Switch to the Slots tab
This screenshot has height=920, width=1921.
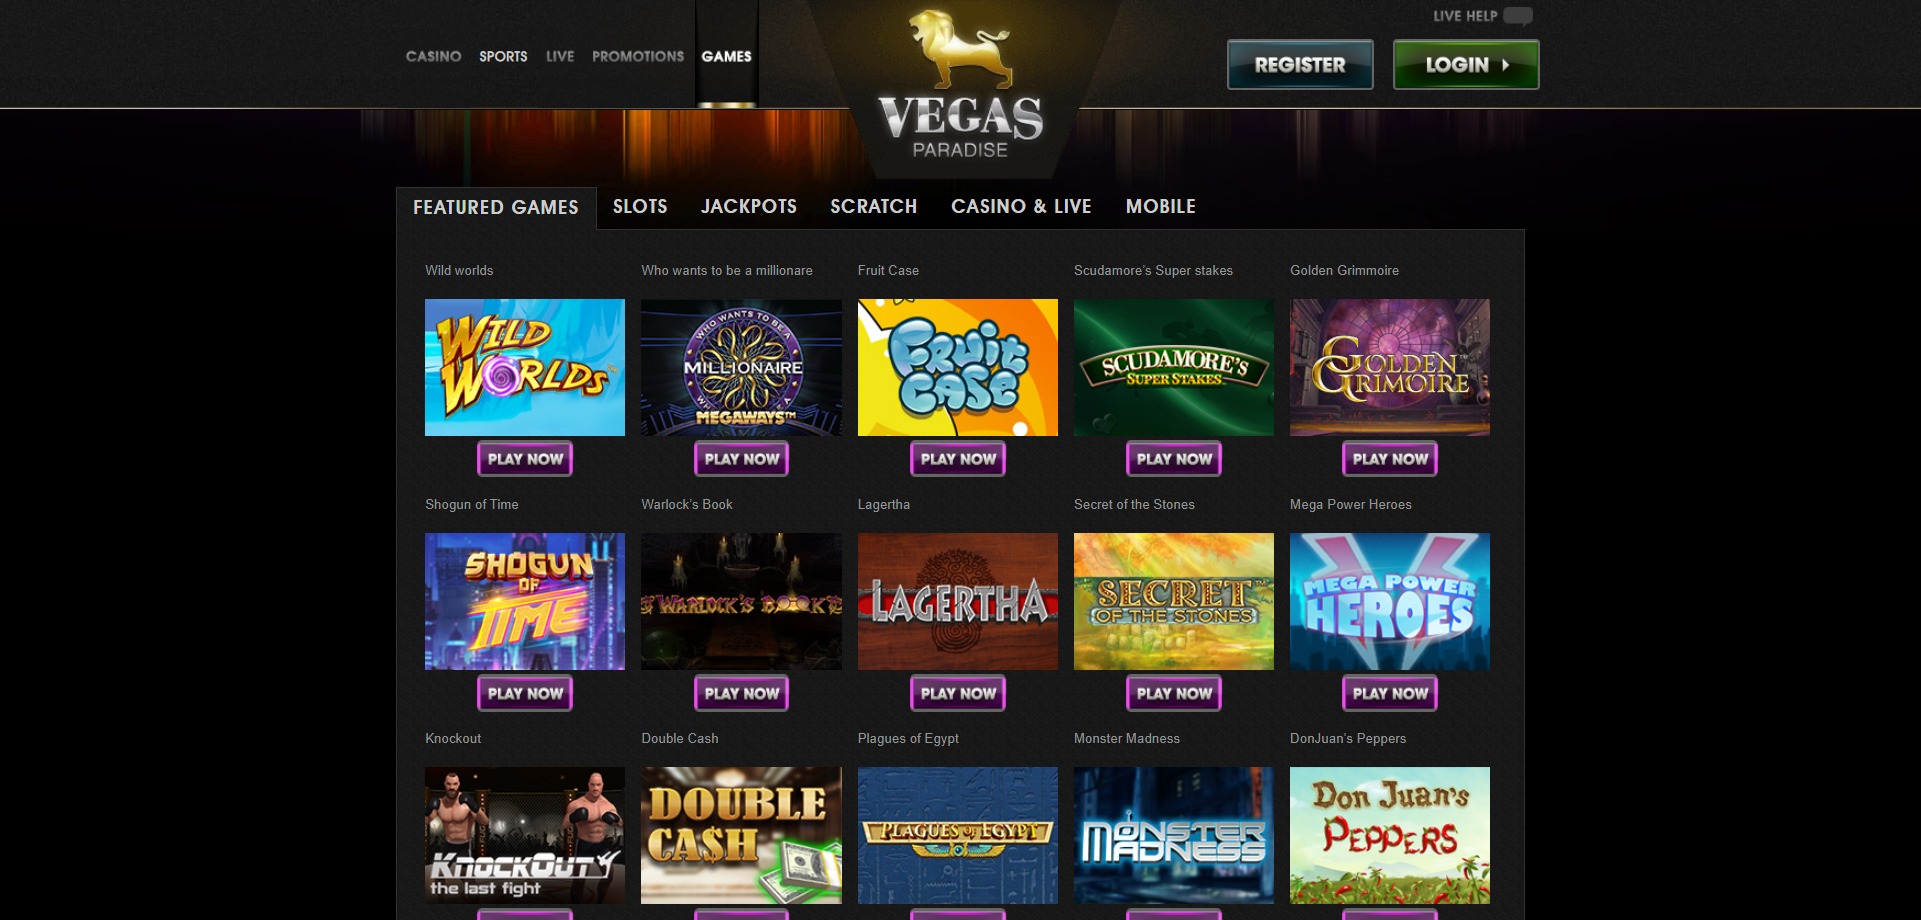(x=640, y=206)
